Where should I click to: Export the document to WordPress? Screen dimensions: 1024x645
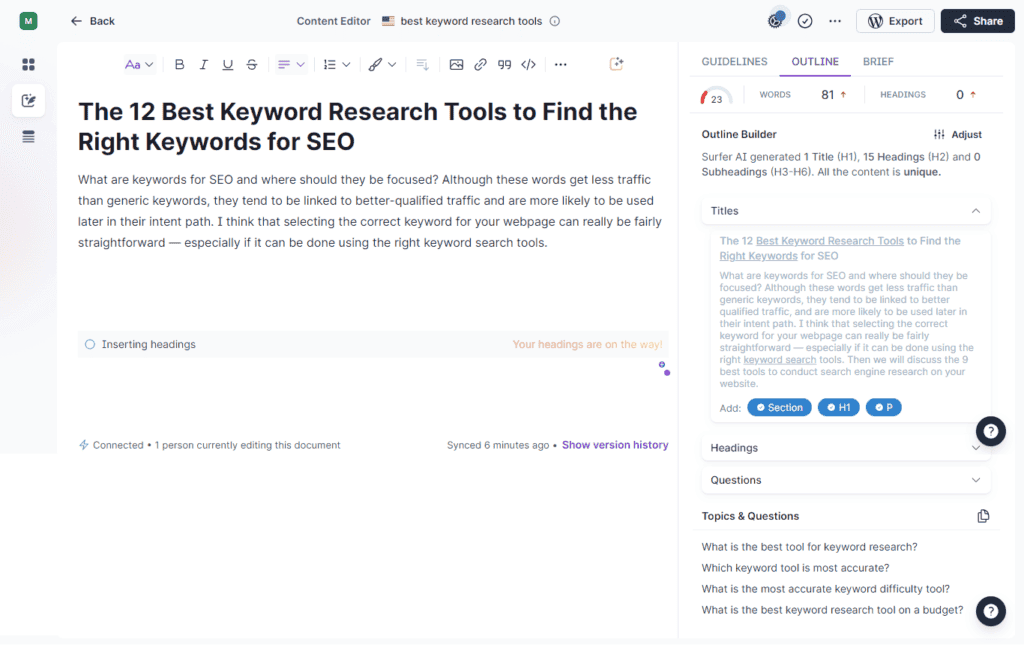pyautogui.click(x=895, y=20)
